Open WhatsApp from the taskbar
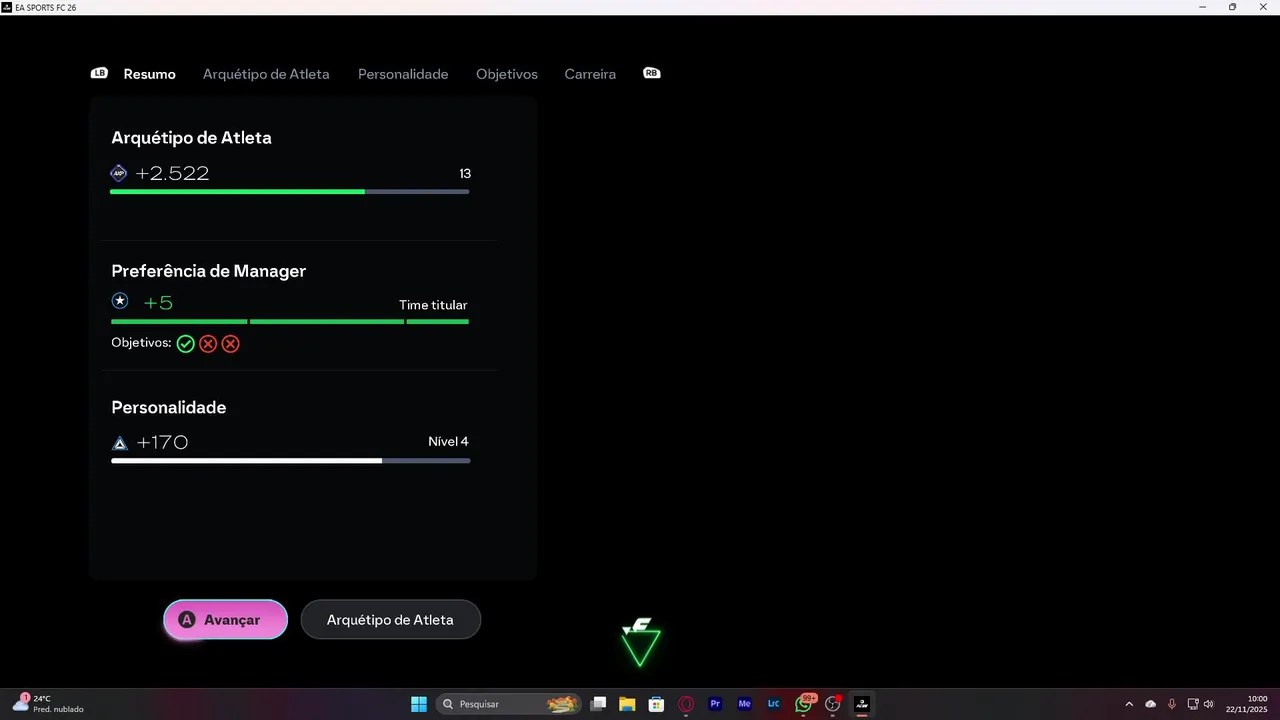The image size is (1280, 720). 803,704
